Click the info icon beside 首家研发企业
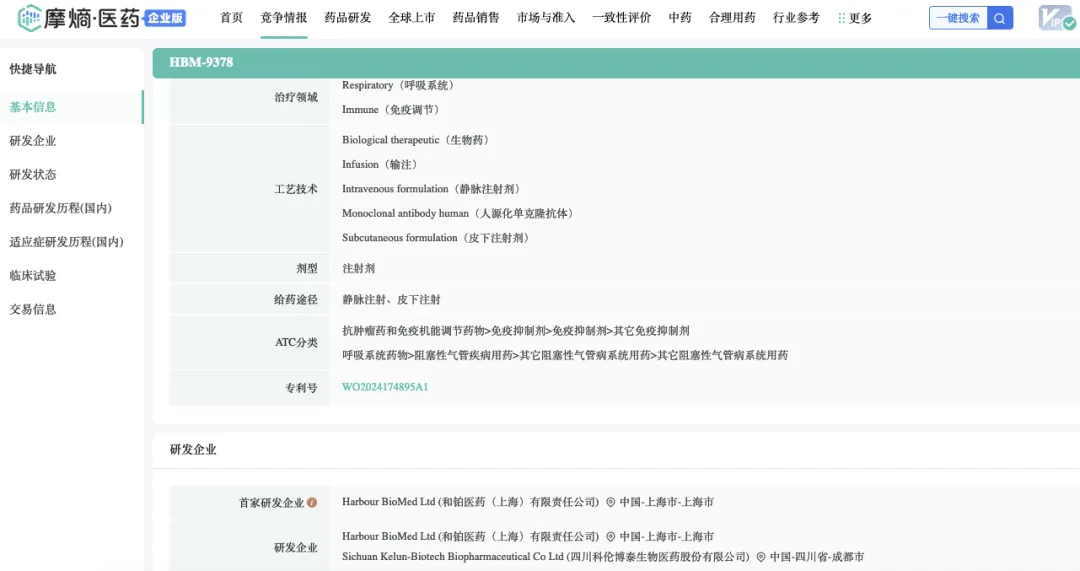 312,503
